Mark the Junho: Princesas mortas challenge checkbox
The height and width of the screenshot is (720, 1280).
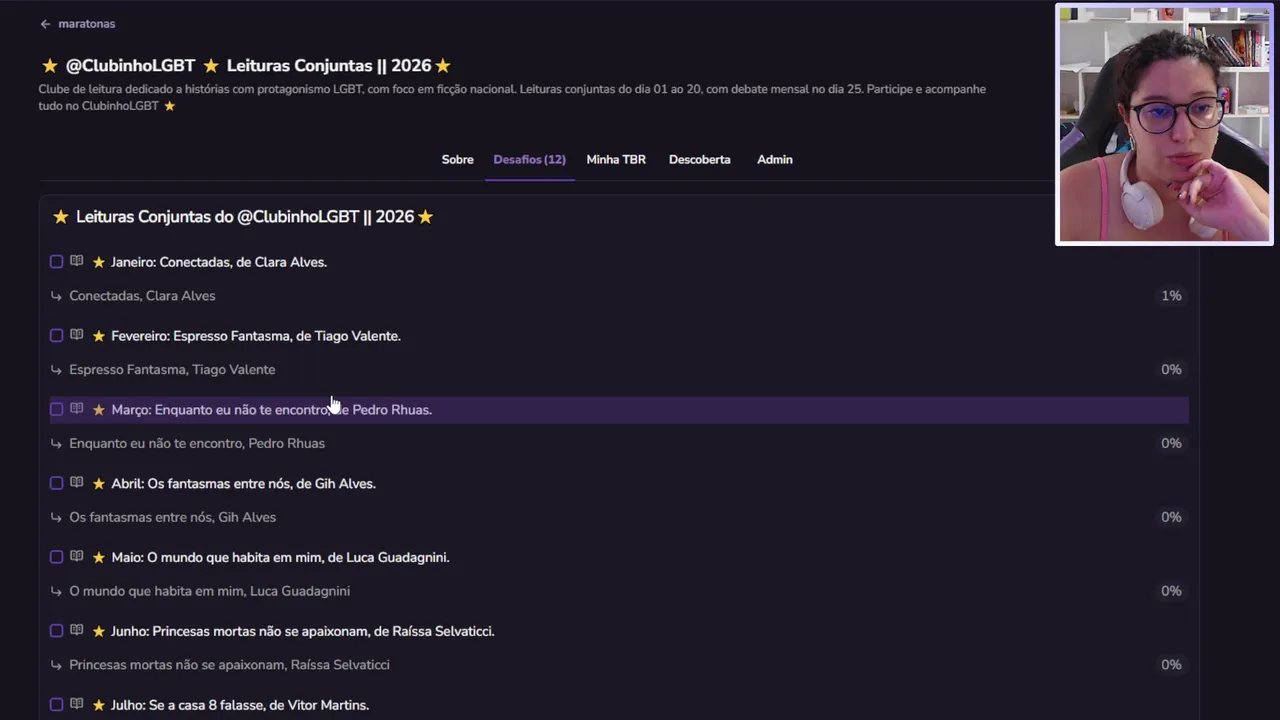(57, 631)
